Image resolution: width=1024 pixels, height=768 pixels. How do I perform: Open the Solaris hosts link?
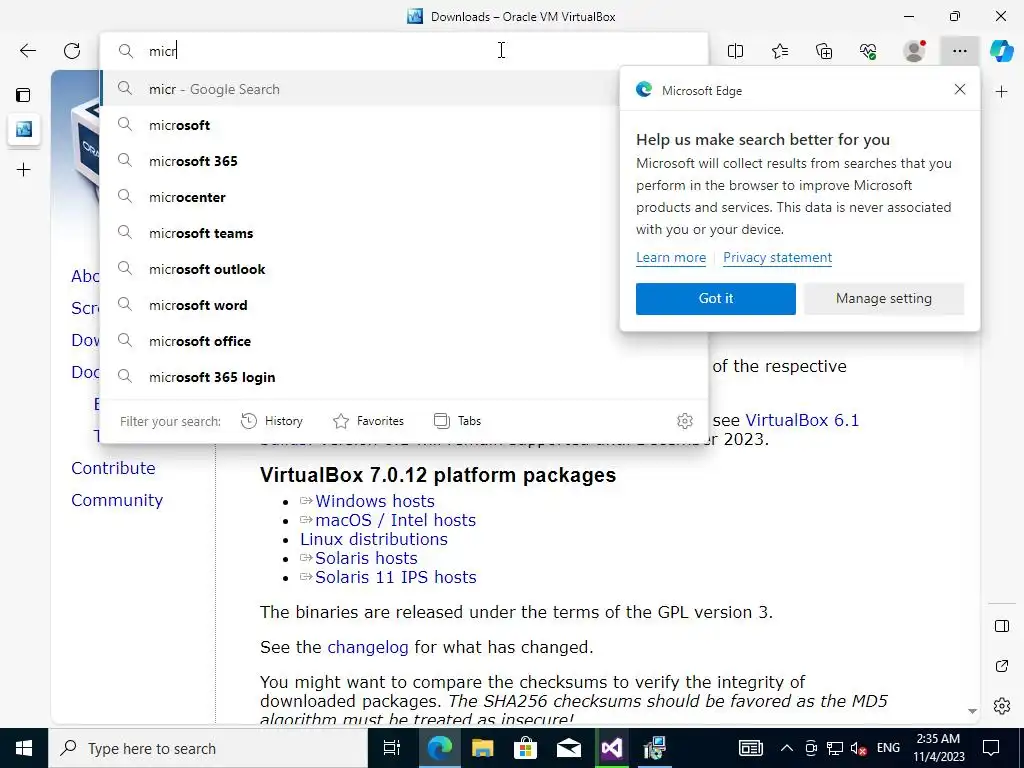pos(366,558)
